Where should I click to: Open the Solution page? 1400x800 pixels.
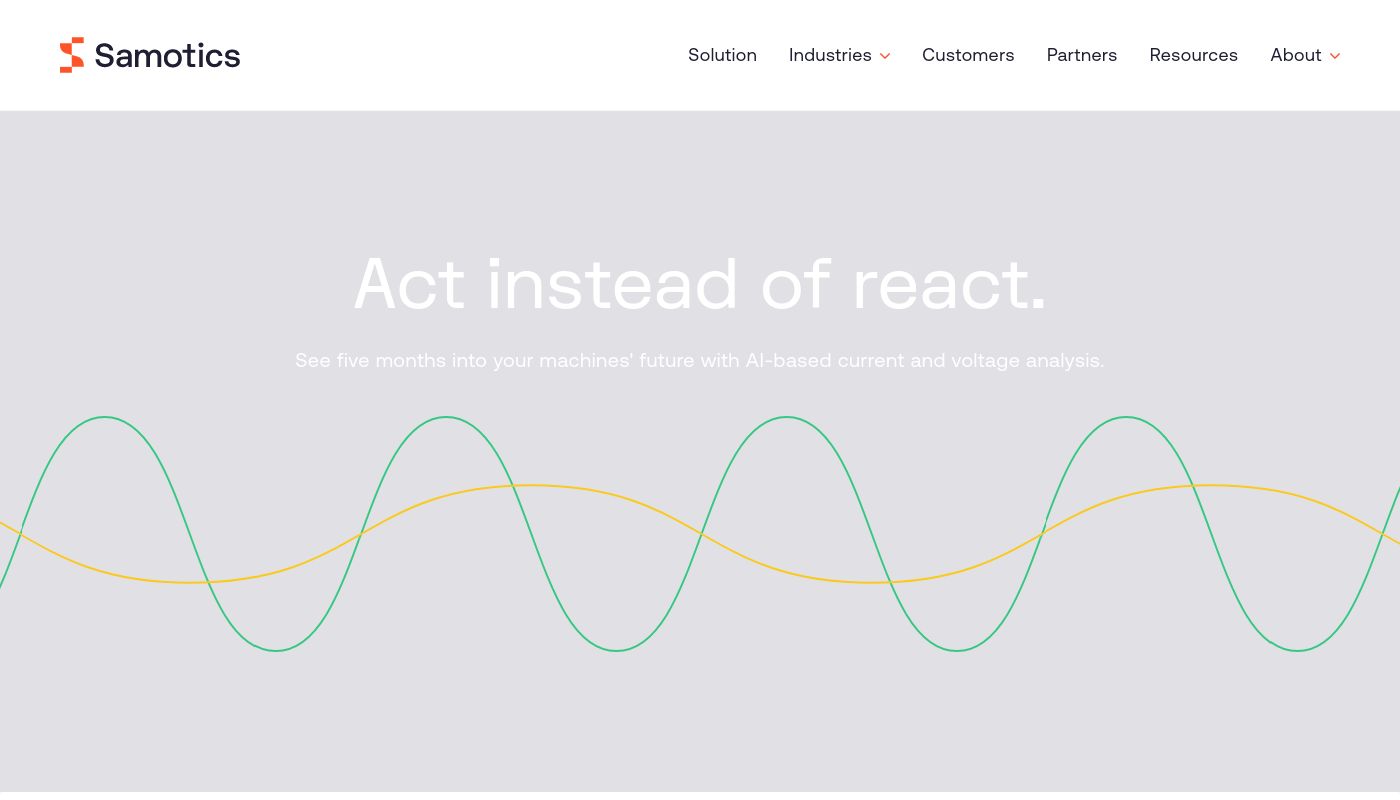pyautogui.click(x=722, y=55)
